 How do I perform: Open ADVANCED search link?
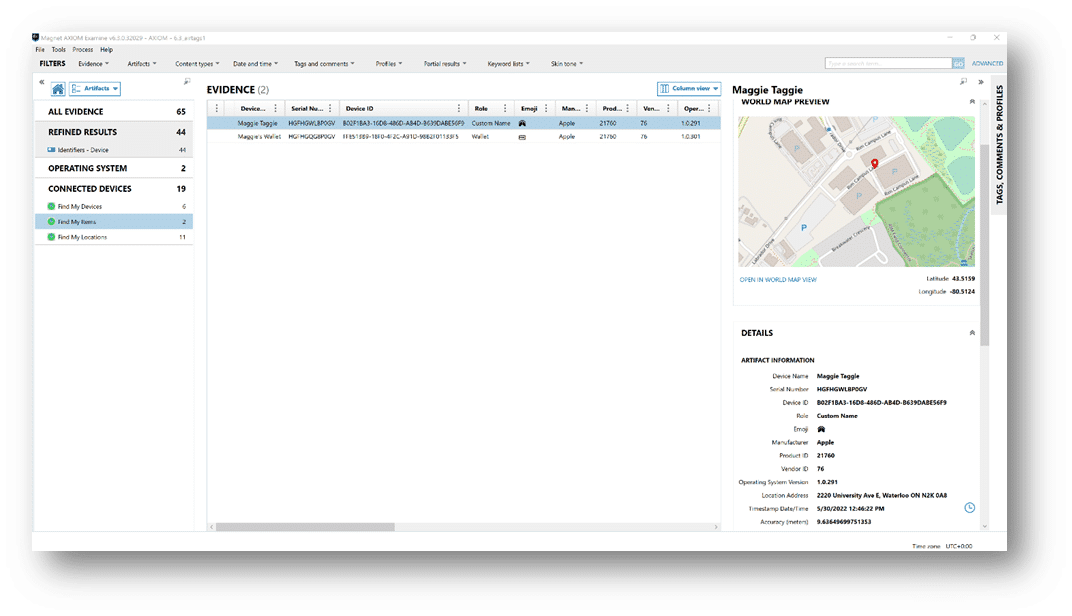tap(987, 64)
